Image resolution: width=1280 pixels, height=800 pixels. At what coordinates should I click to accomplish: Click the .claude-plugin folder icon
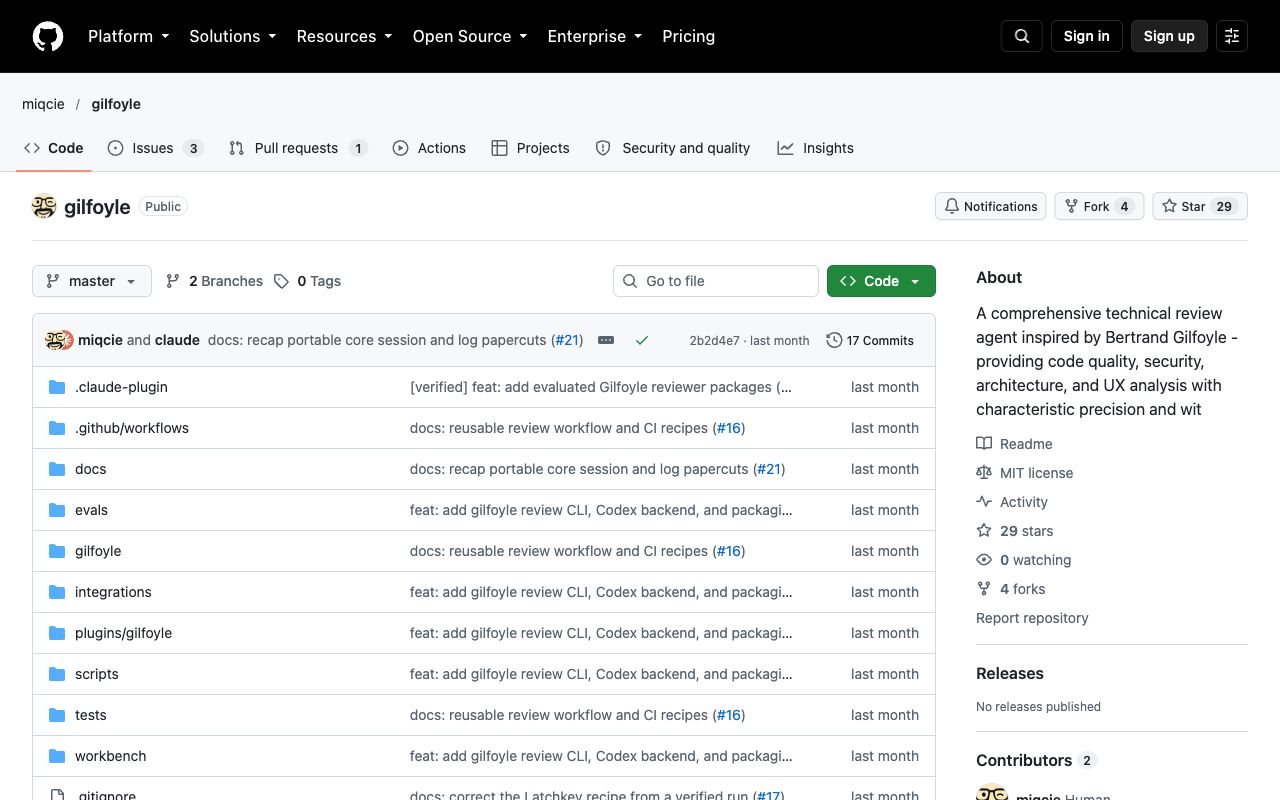point(57,387)
